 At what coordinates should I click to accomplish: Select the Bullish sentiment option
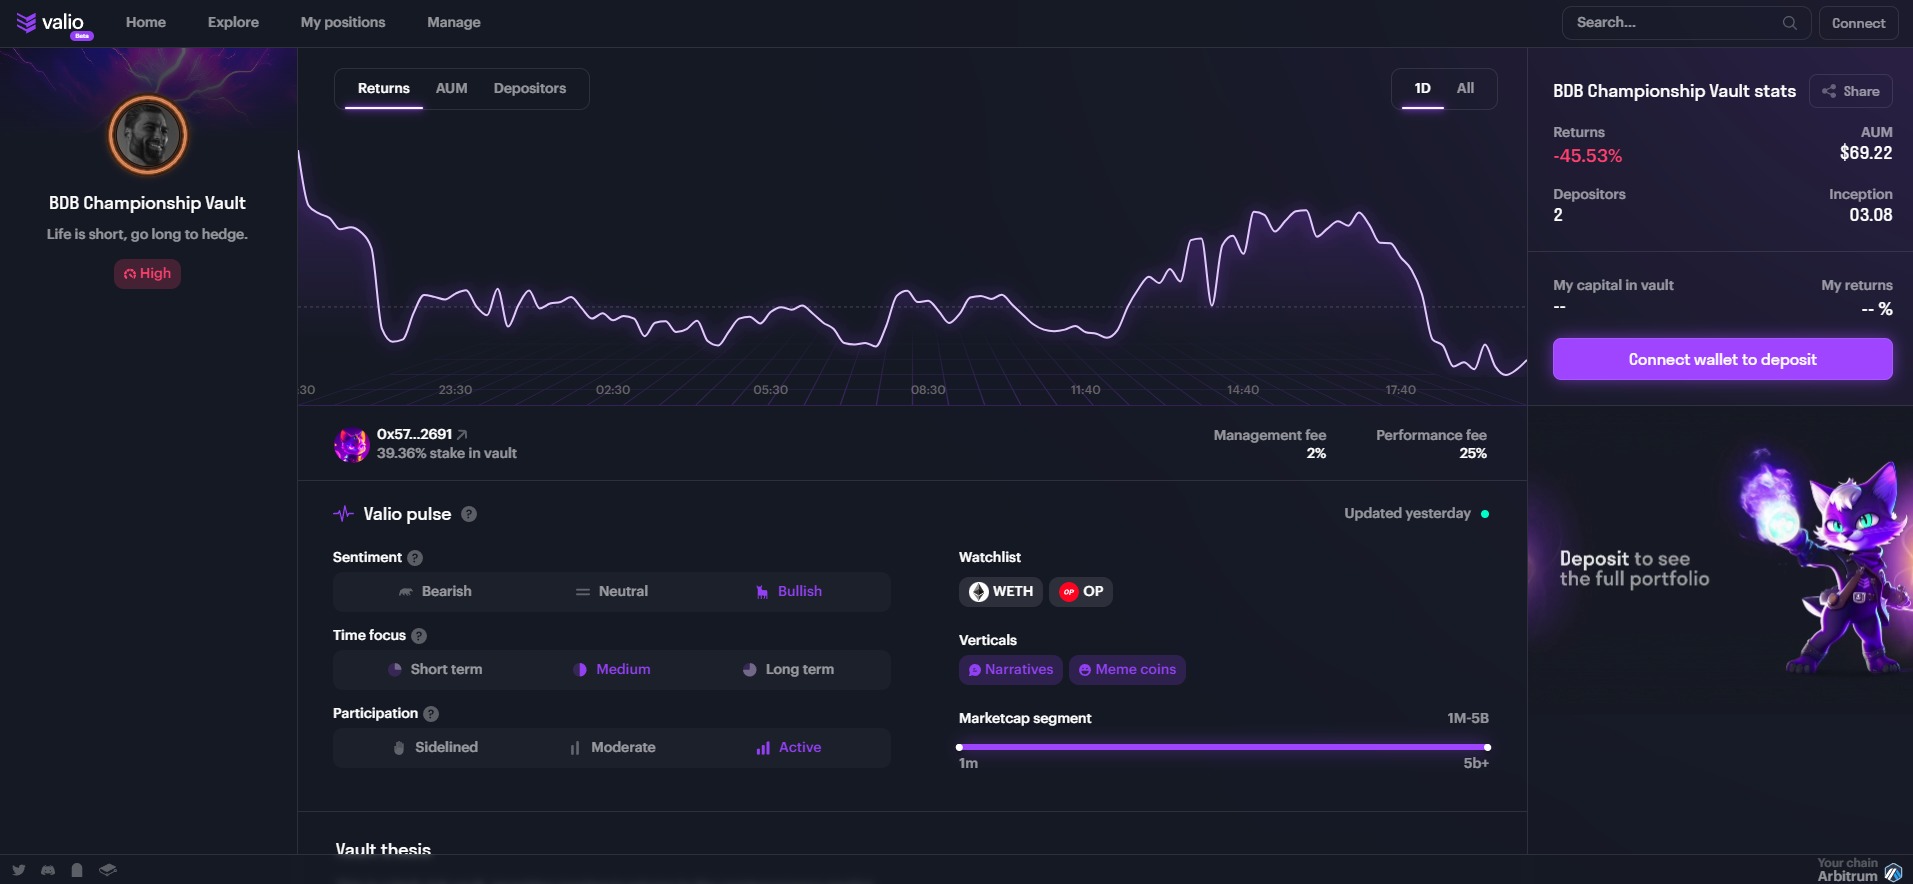[x=789, y=592]
